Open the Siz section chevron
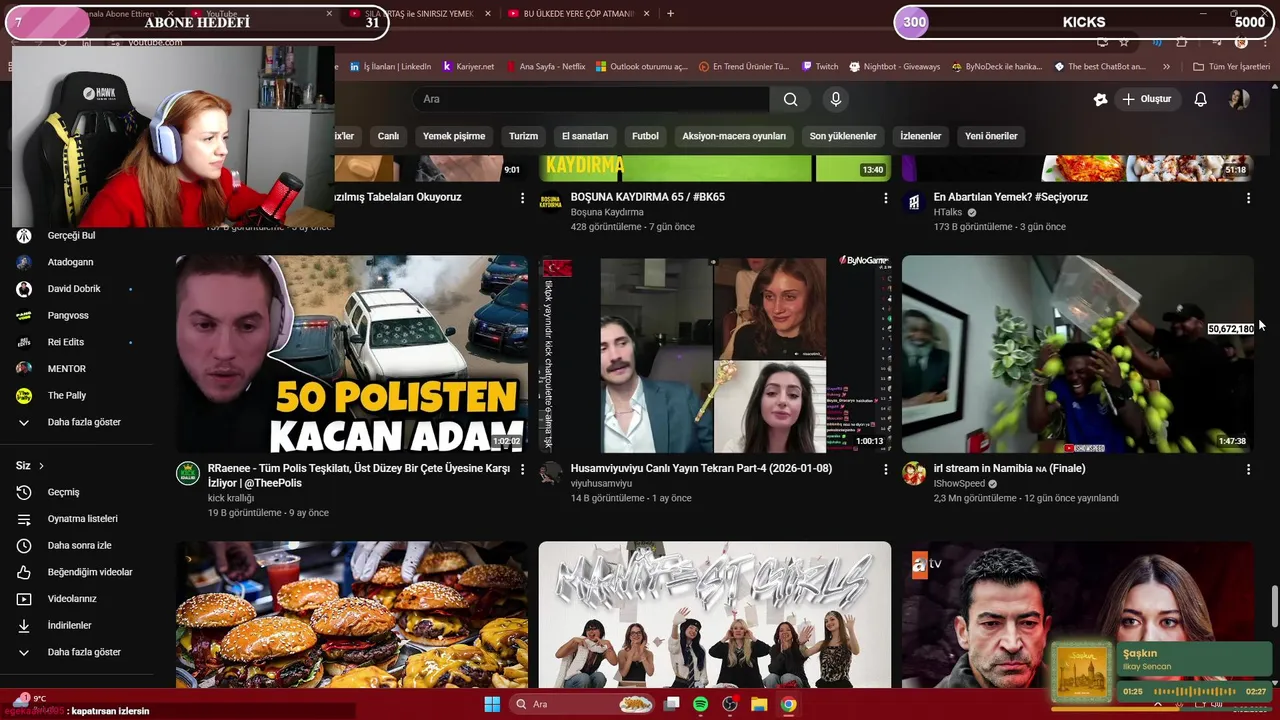 tap(41, 466)
